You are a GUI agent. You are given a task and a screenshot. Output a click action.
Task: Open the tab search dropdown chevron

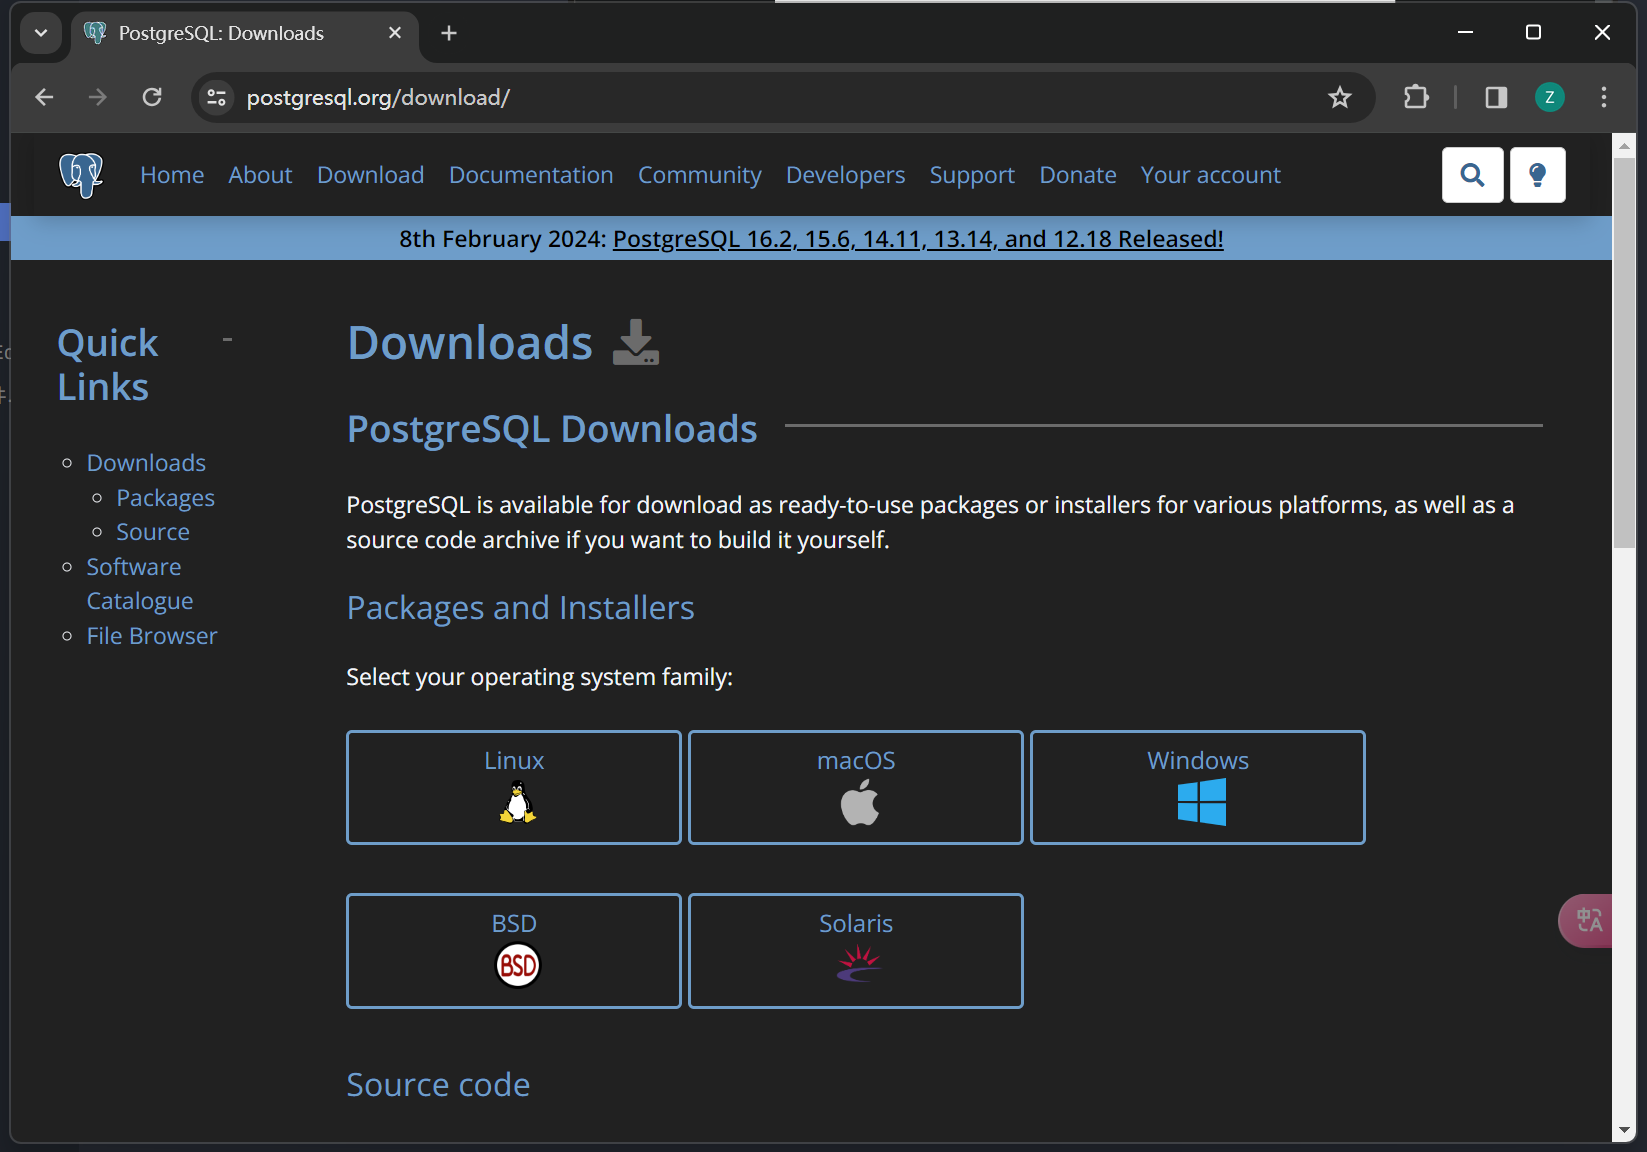pyautogui.click(x=41, y=33)
